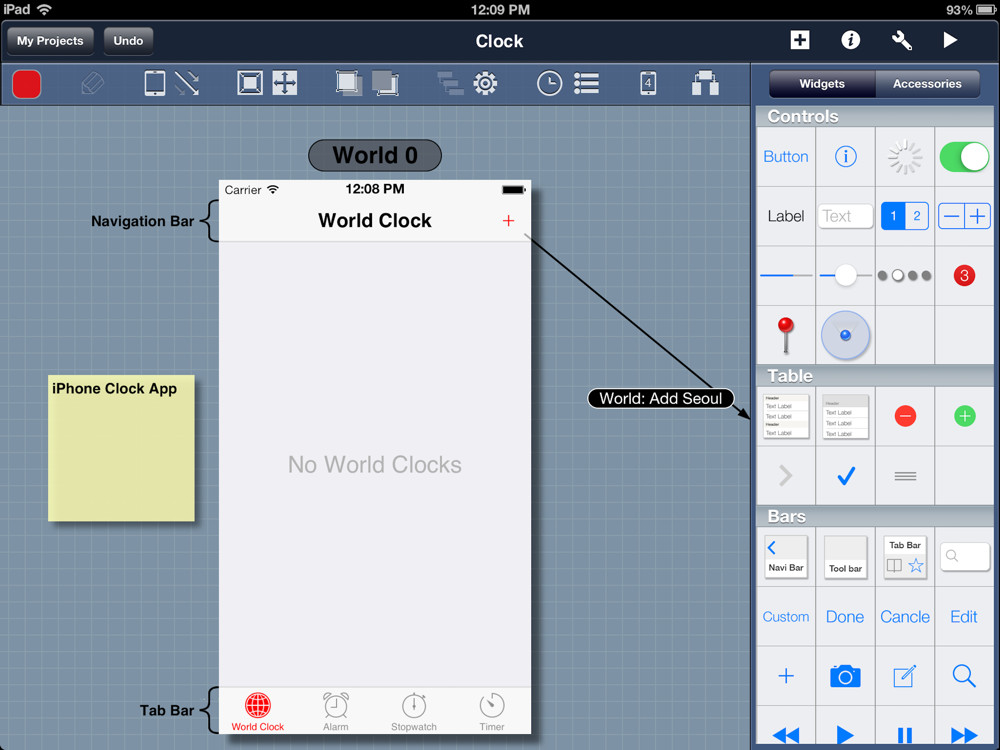The height and width of the screenshot is (750, 1000).
Task: Run the prototype with top play icon
Action: click(950, 40)
